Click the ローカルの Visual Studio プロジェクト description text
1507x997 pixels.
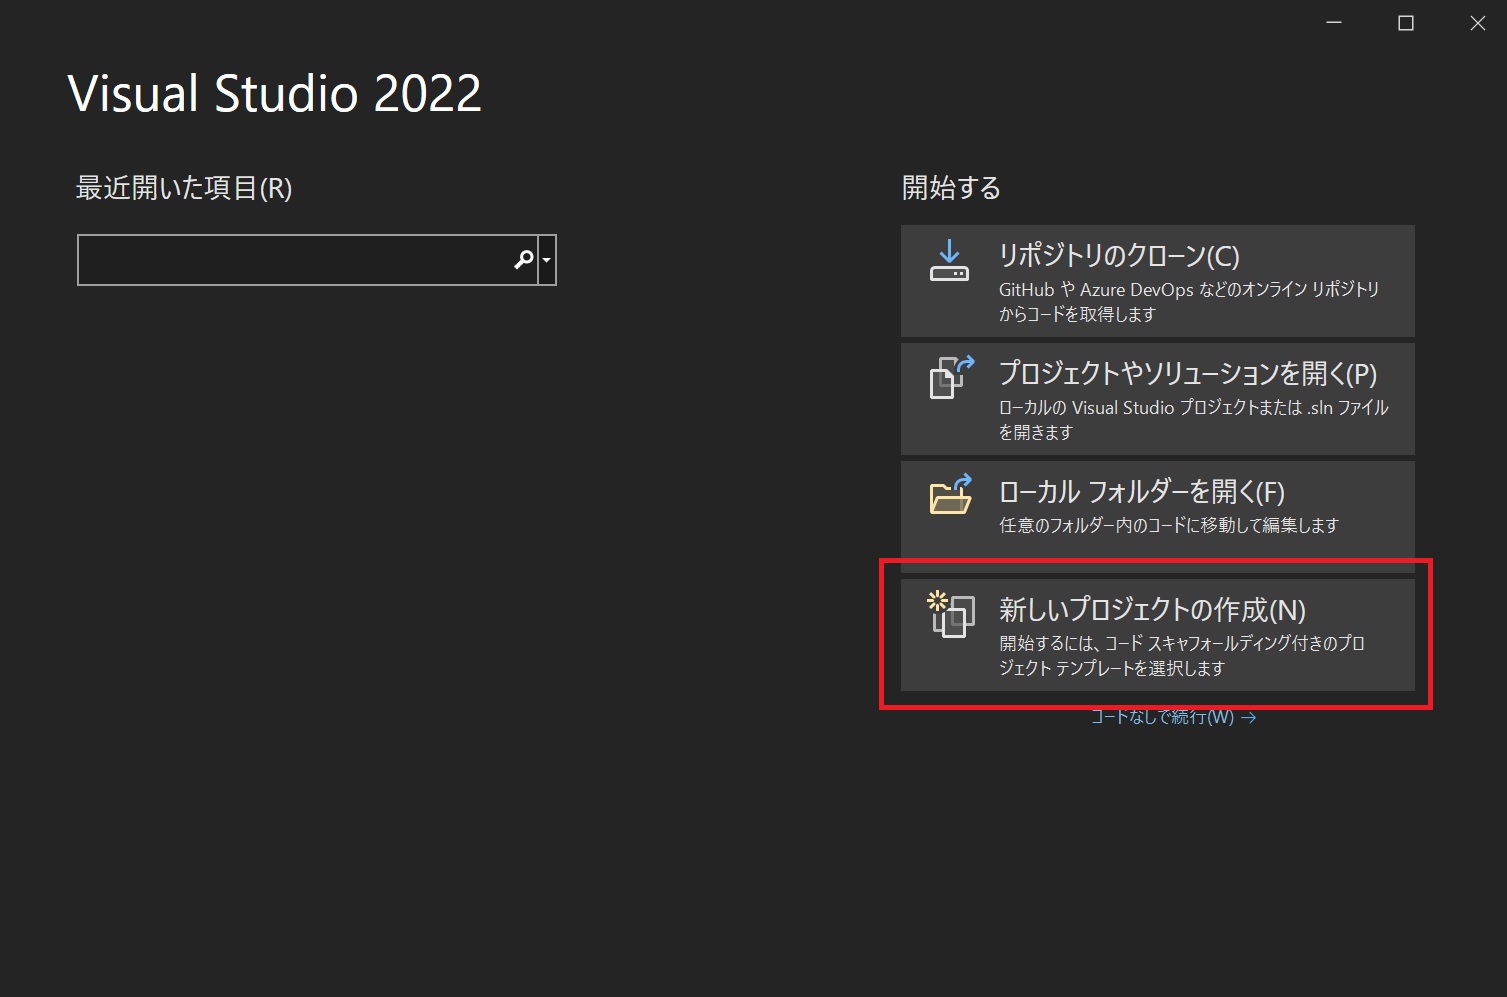[x=1194, y=420]
